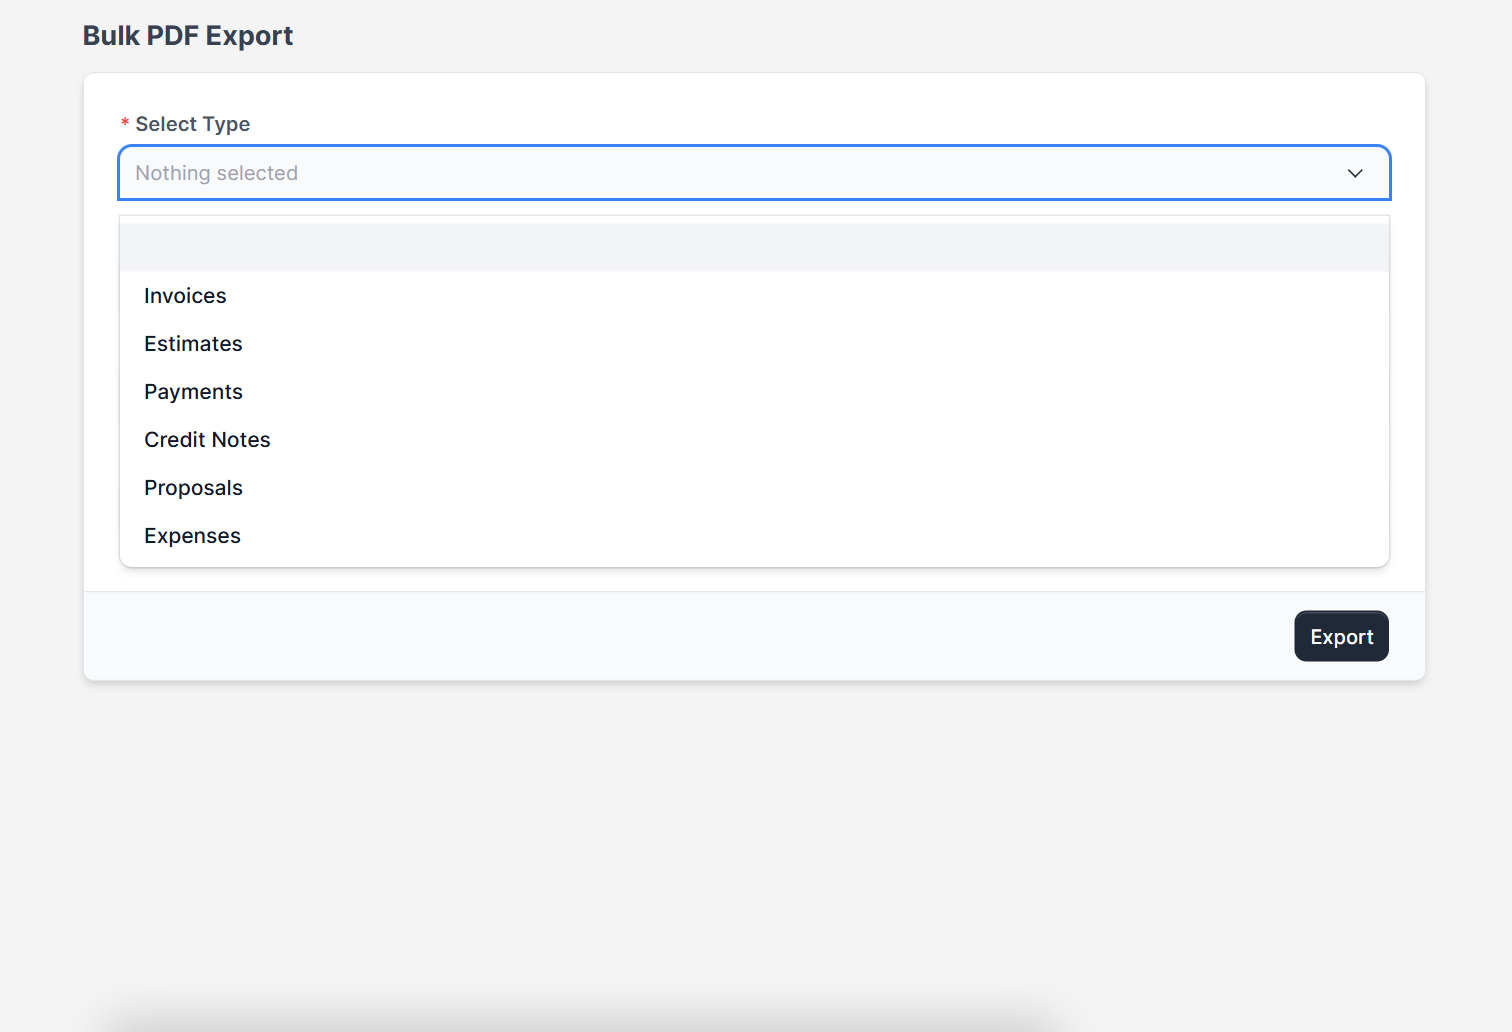
Task: Choose Invoices from the type list
Action: (x=754, y=296)
